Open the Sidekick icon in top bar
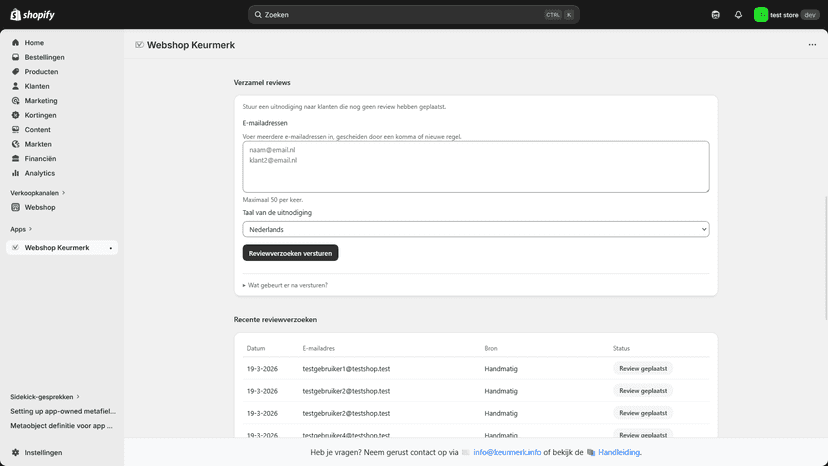 (x=716, y=15)
